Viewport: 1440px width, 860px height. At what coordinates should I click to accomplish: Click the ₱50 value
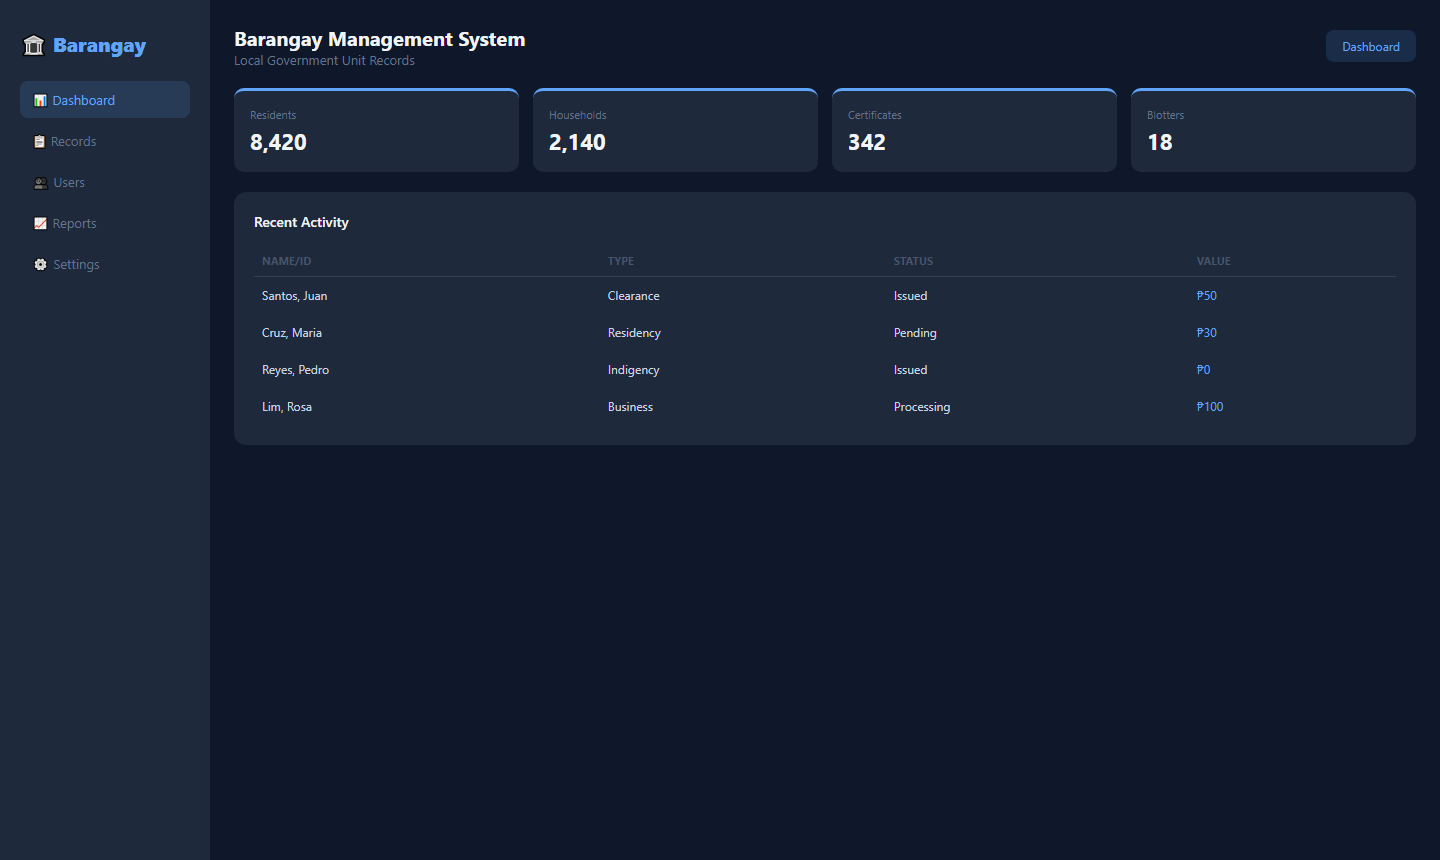click(x=1207, y=296)
